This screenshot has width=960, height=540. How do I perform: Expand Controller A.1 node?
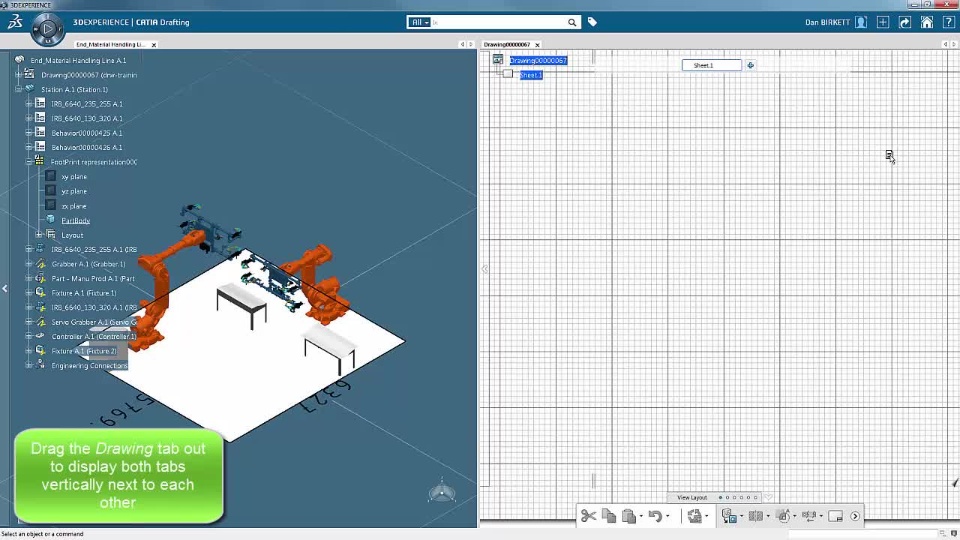point(29,336)
